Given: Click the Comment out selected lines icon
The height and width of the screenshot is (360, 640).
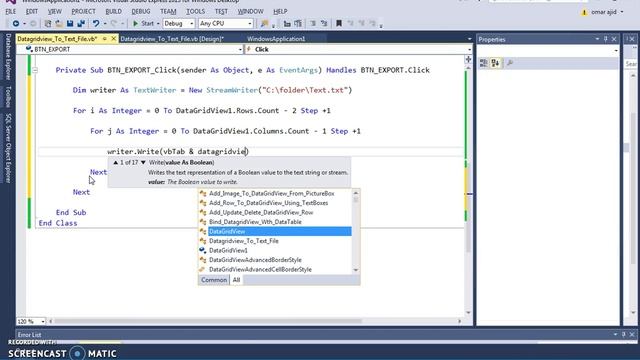Looking at the screenshot, I should [313, 24].
